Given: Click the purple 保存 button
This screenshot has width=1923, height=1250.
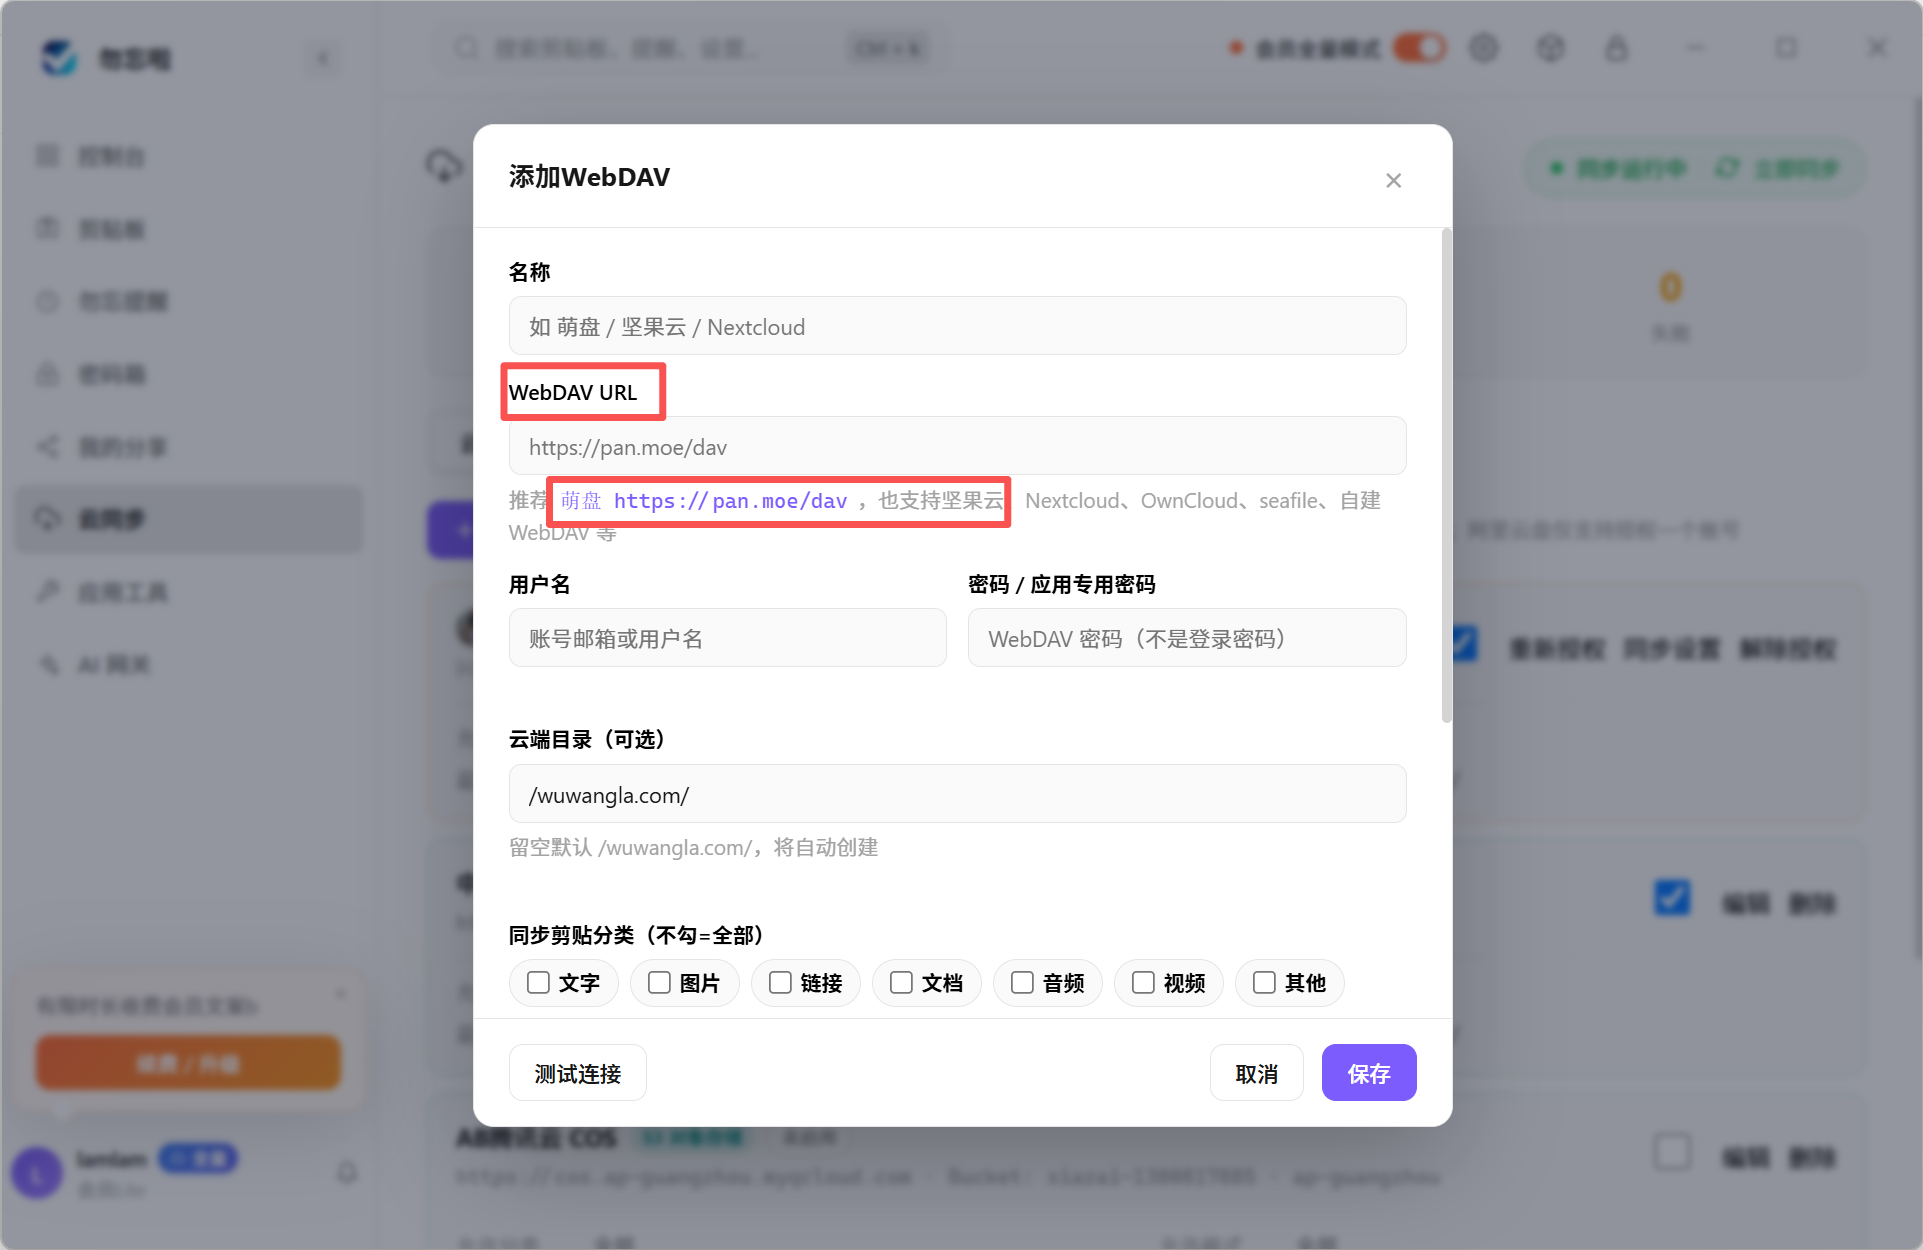Looking at the screenshot, I should click(x=1368, y=1073).
